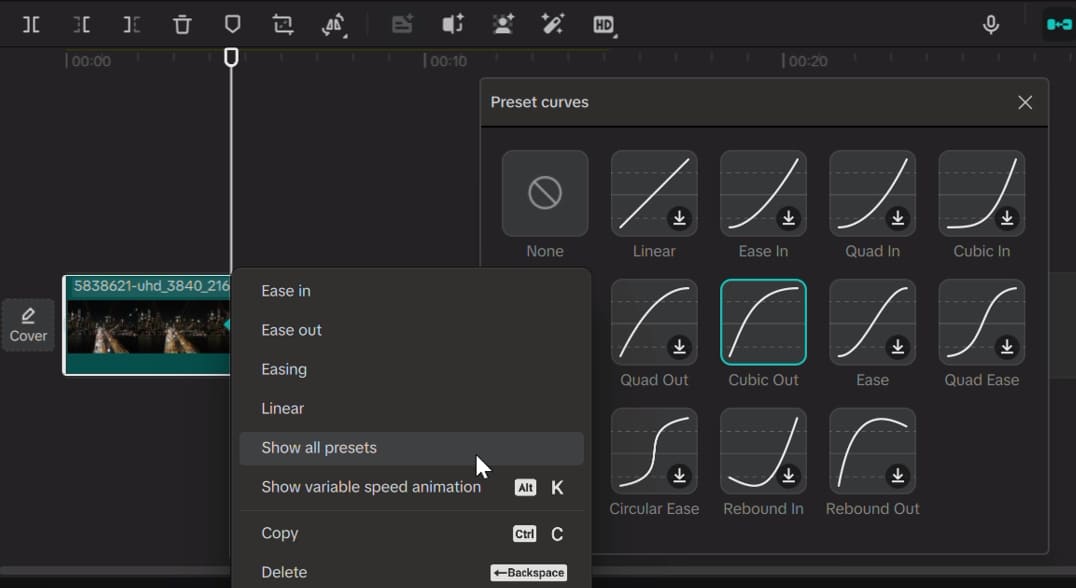Download the Ease curve arrow icon

(x=898, y=346)
